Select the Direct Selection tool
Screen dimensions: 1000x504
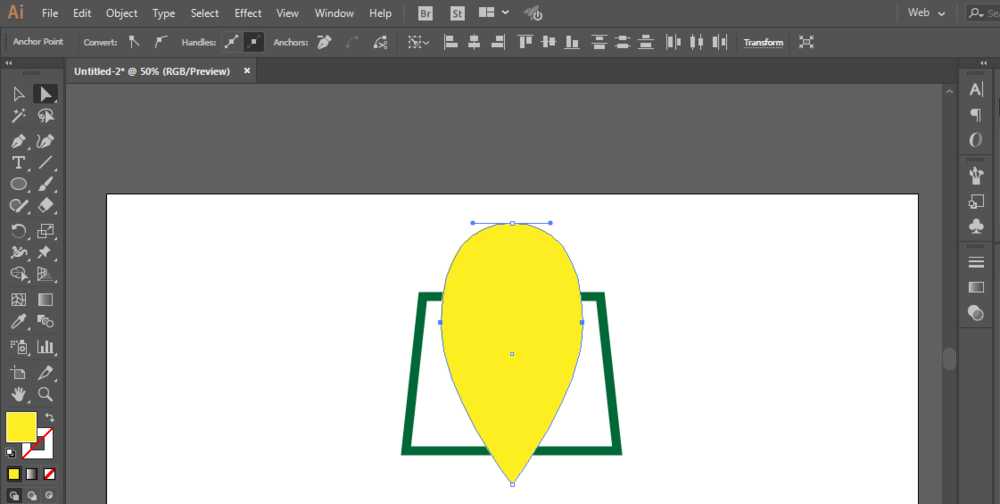click(45, 94)
